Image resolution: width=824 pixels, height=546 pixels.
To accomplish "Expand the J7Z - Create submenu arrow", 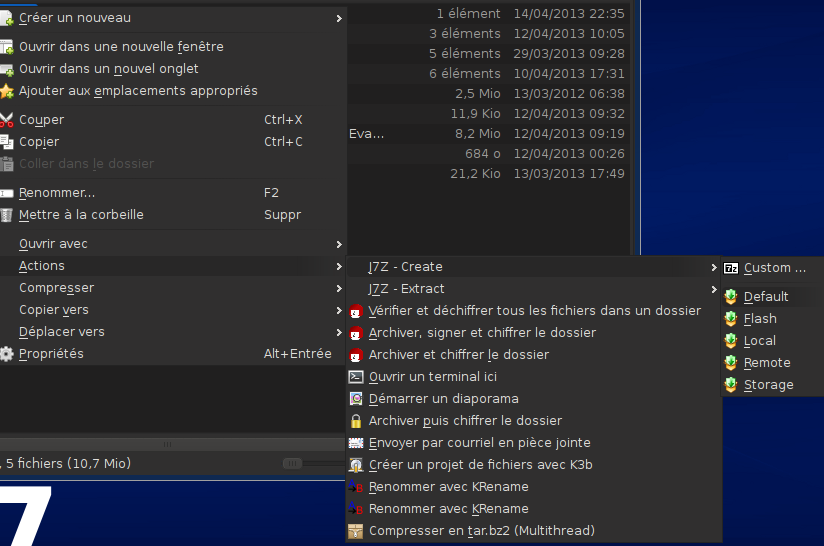I will (714, 267).
